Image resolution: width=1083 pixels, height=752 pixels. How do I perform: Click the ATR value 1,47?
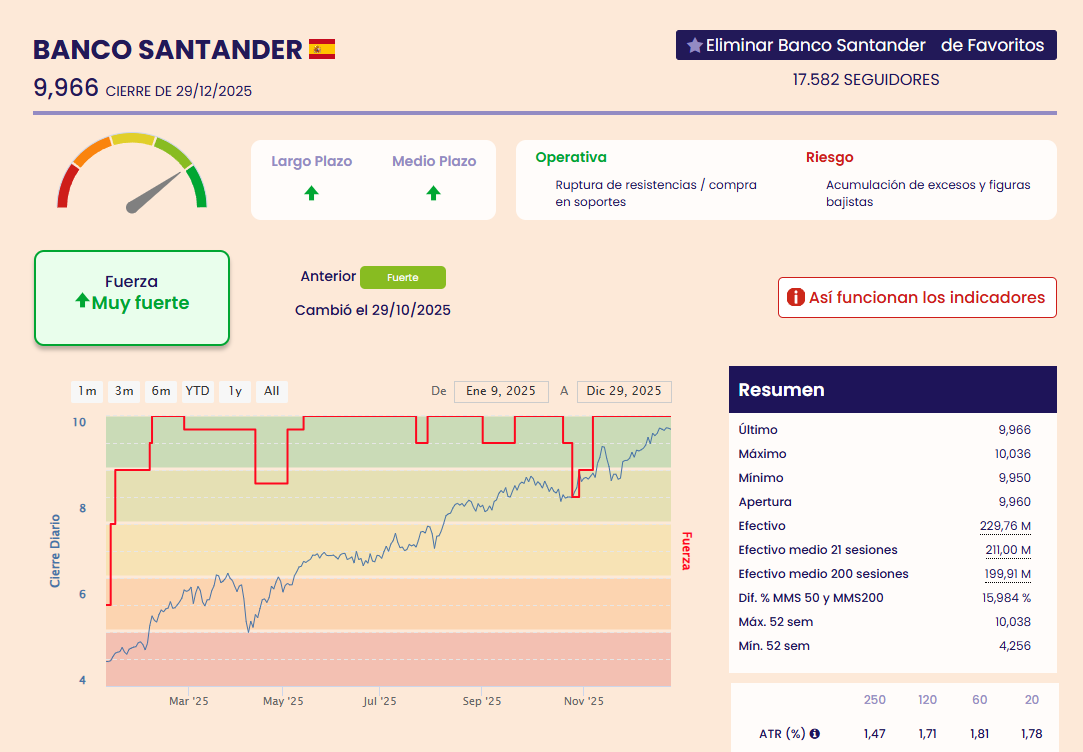click(x=874, y=733)
